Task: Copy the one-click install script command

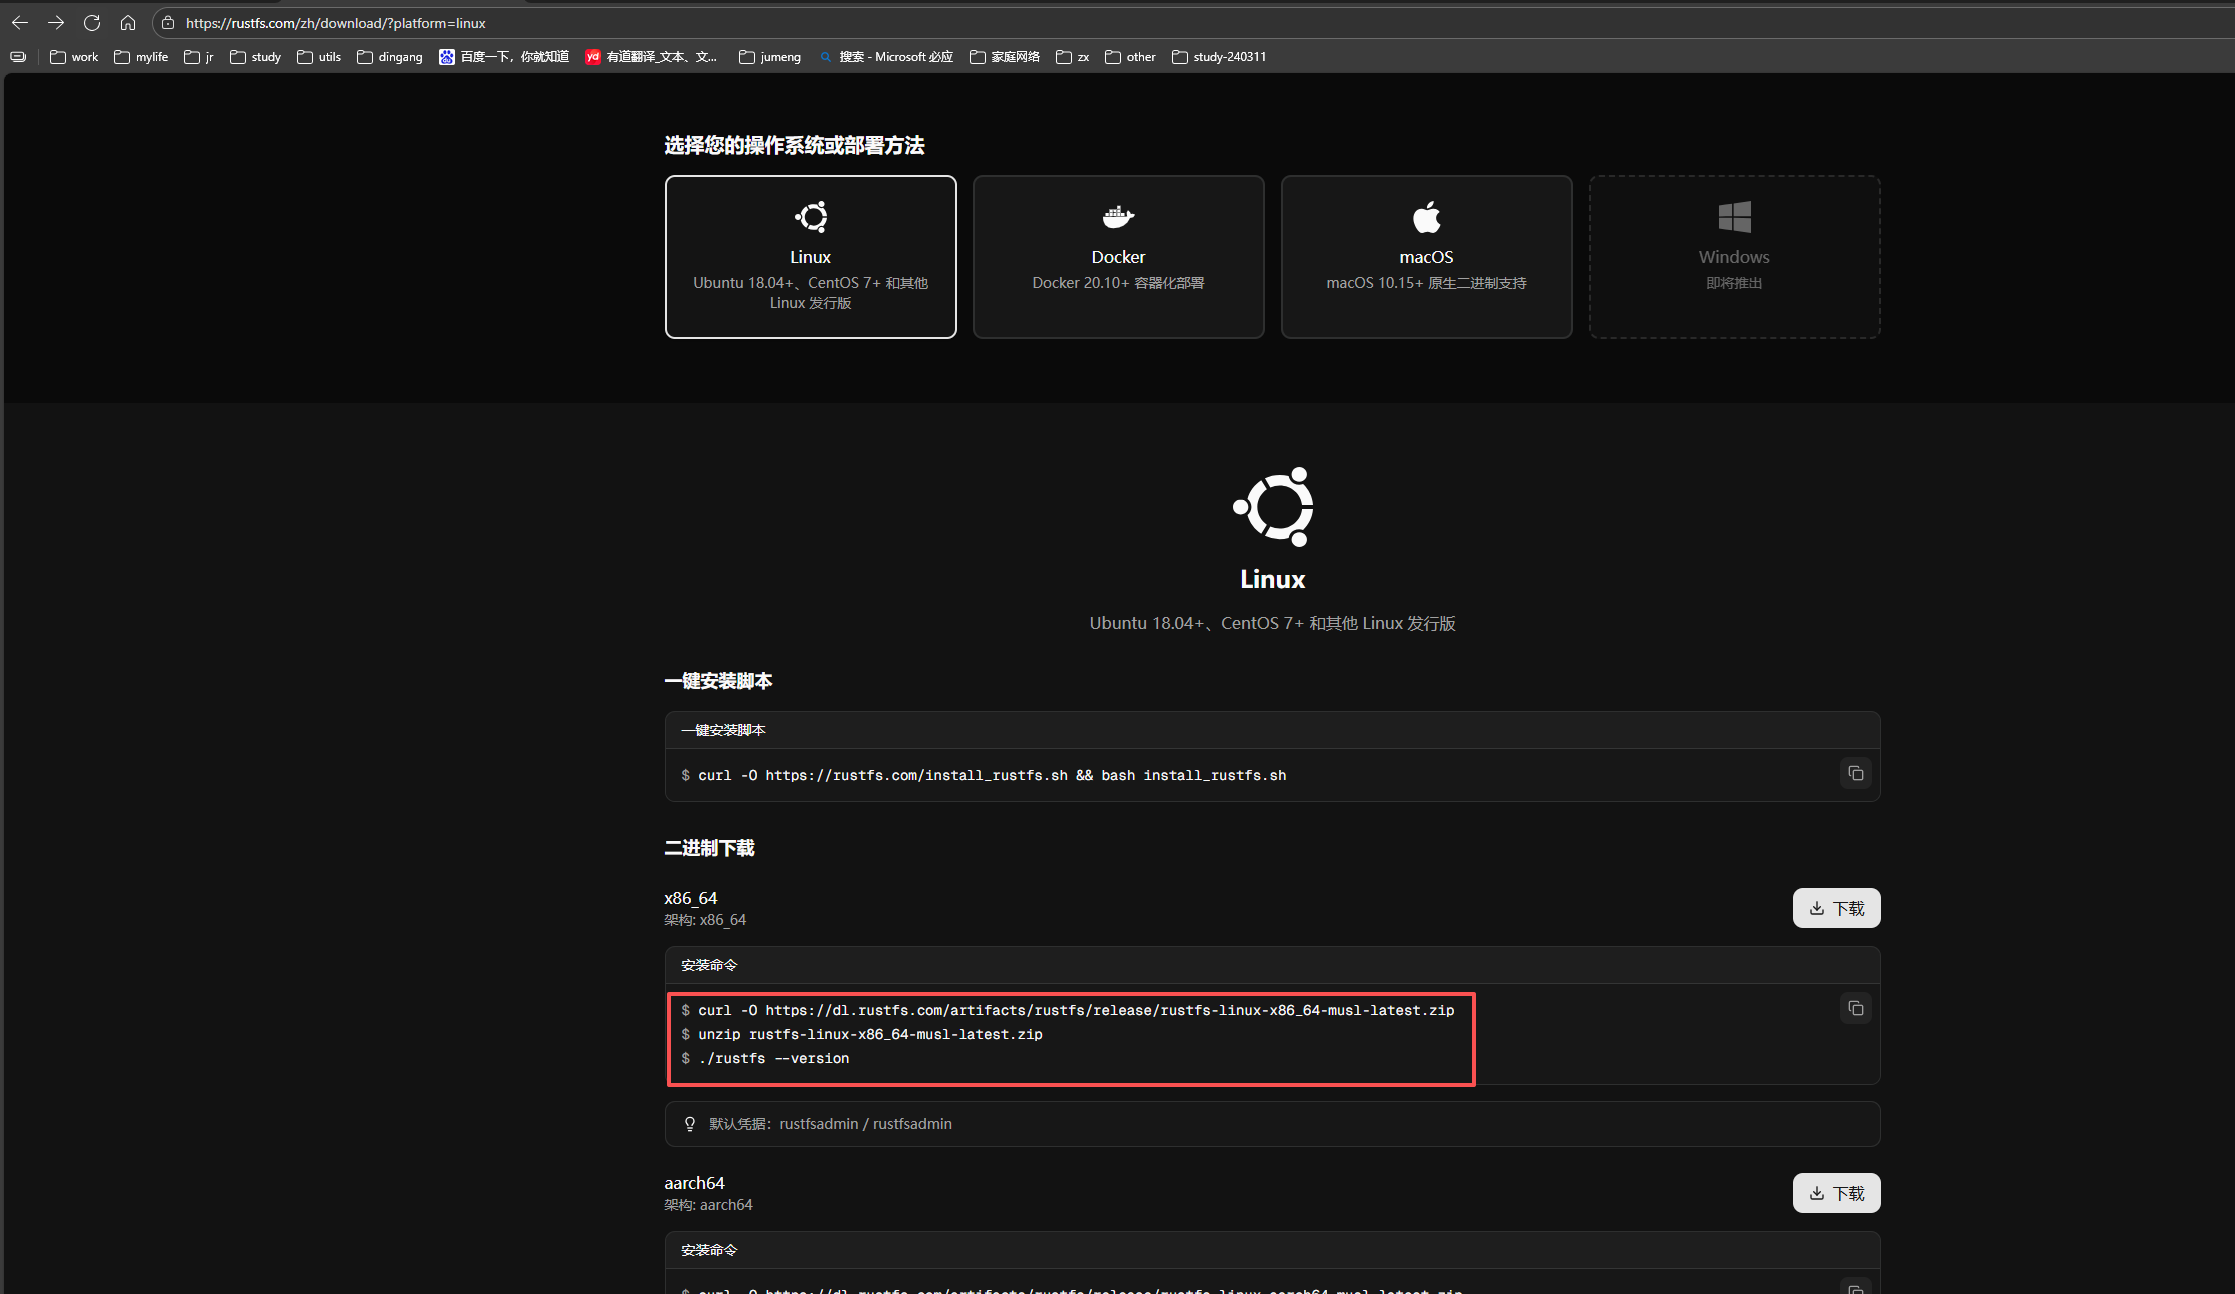Action: click(x=1855, y=773)
